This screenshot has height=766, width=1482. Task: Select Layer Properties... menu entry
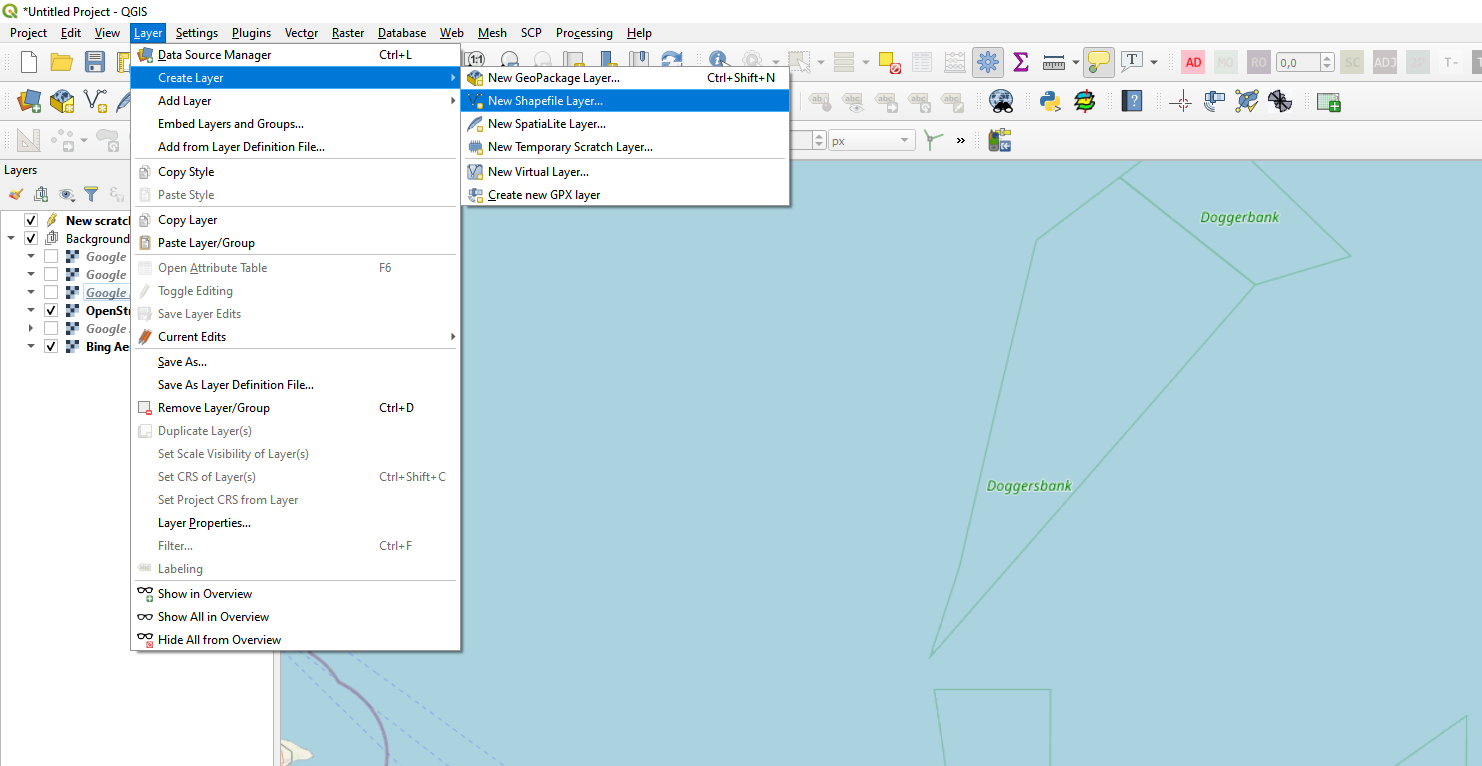pos(295,523)
